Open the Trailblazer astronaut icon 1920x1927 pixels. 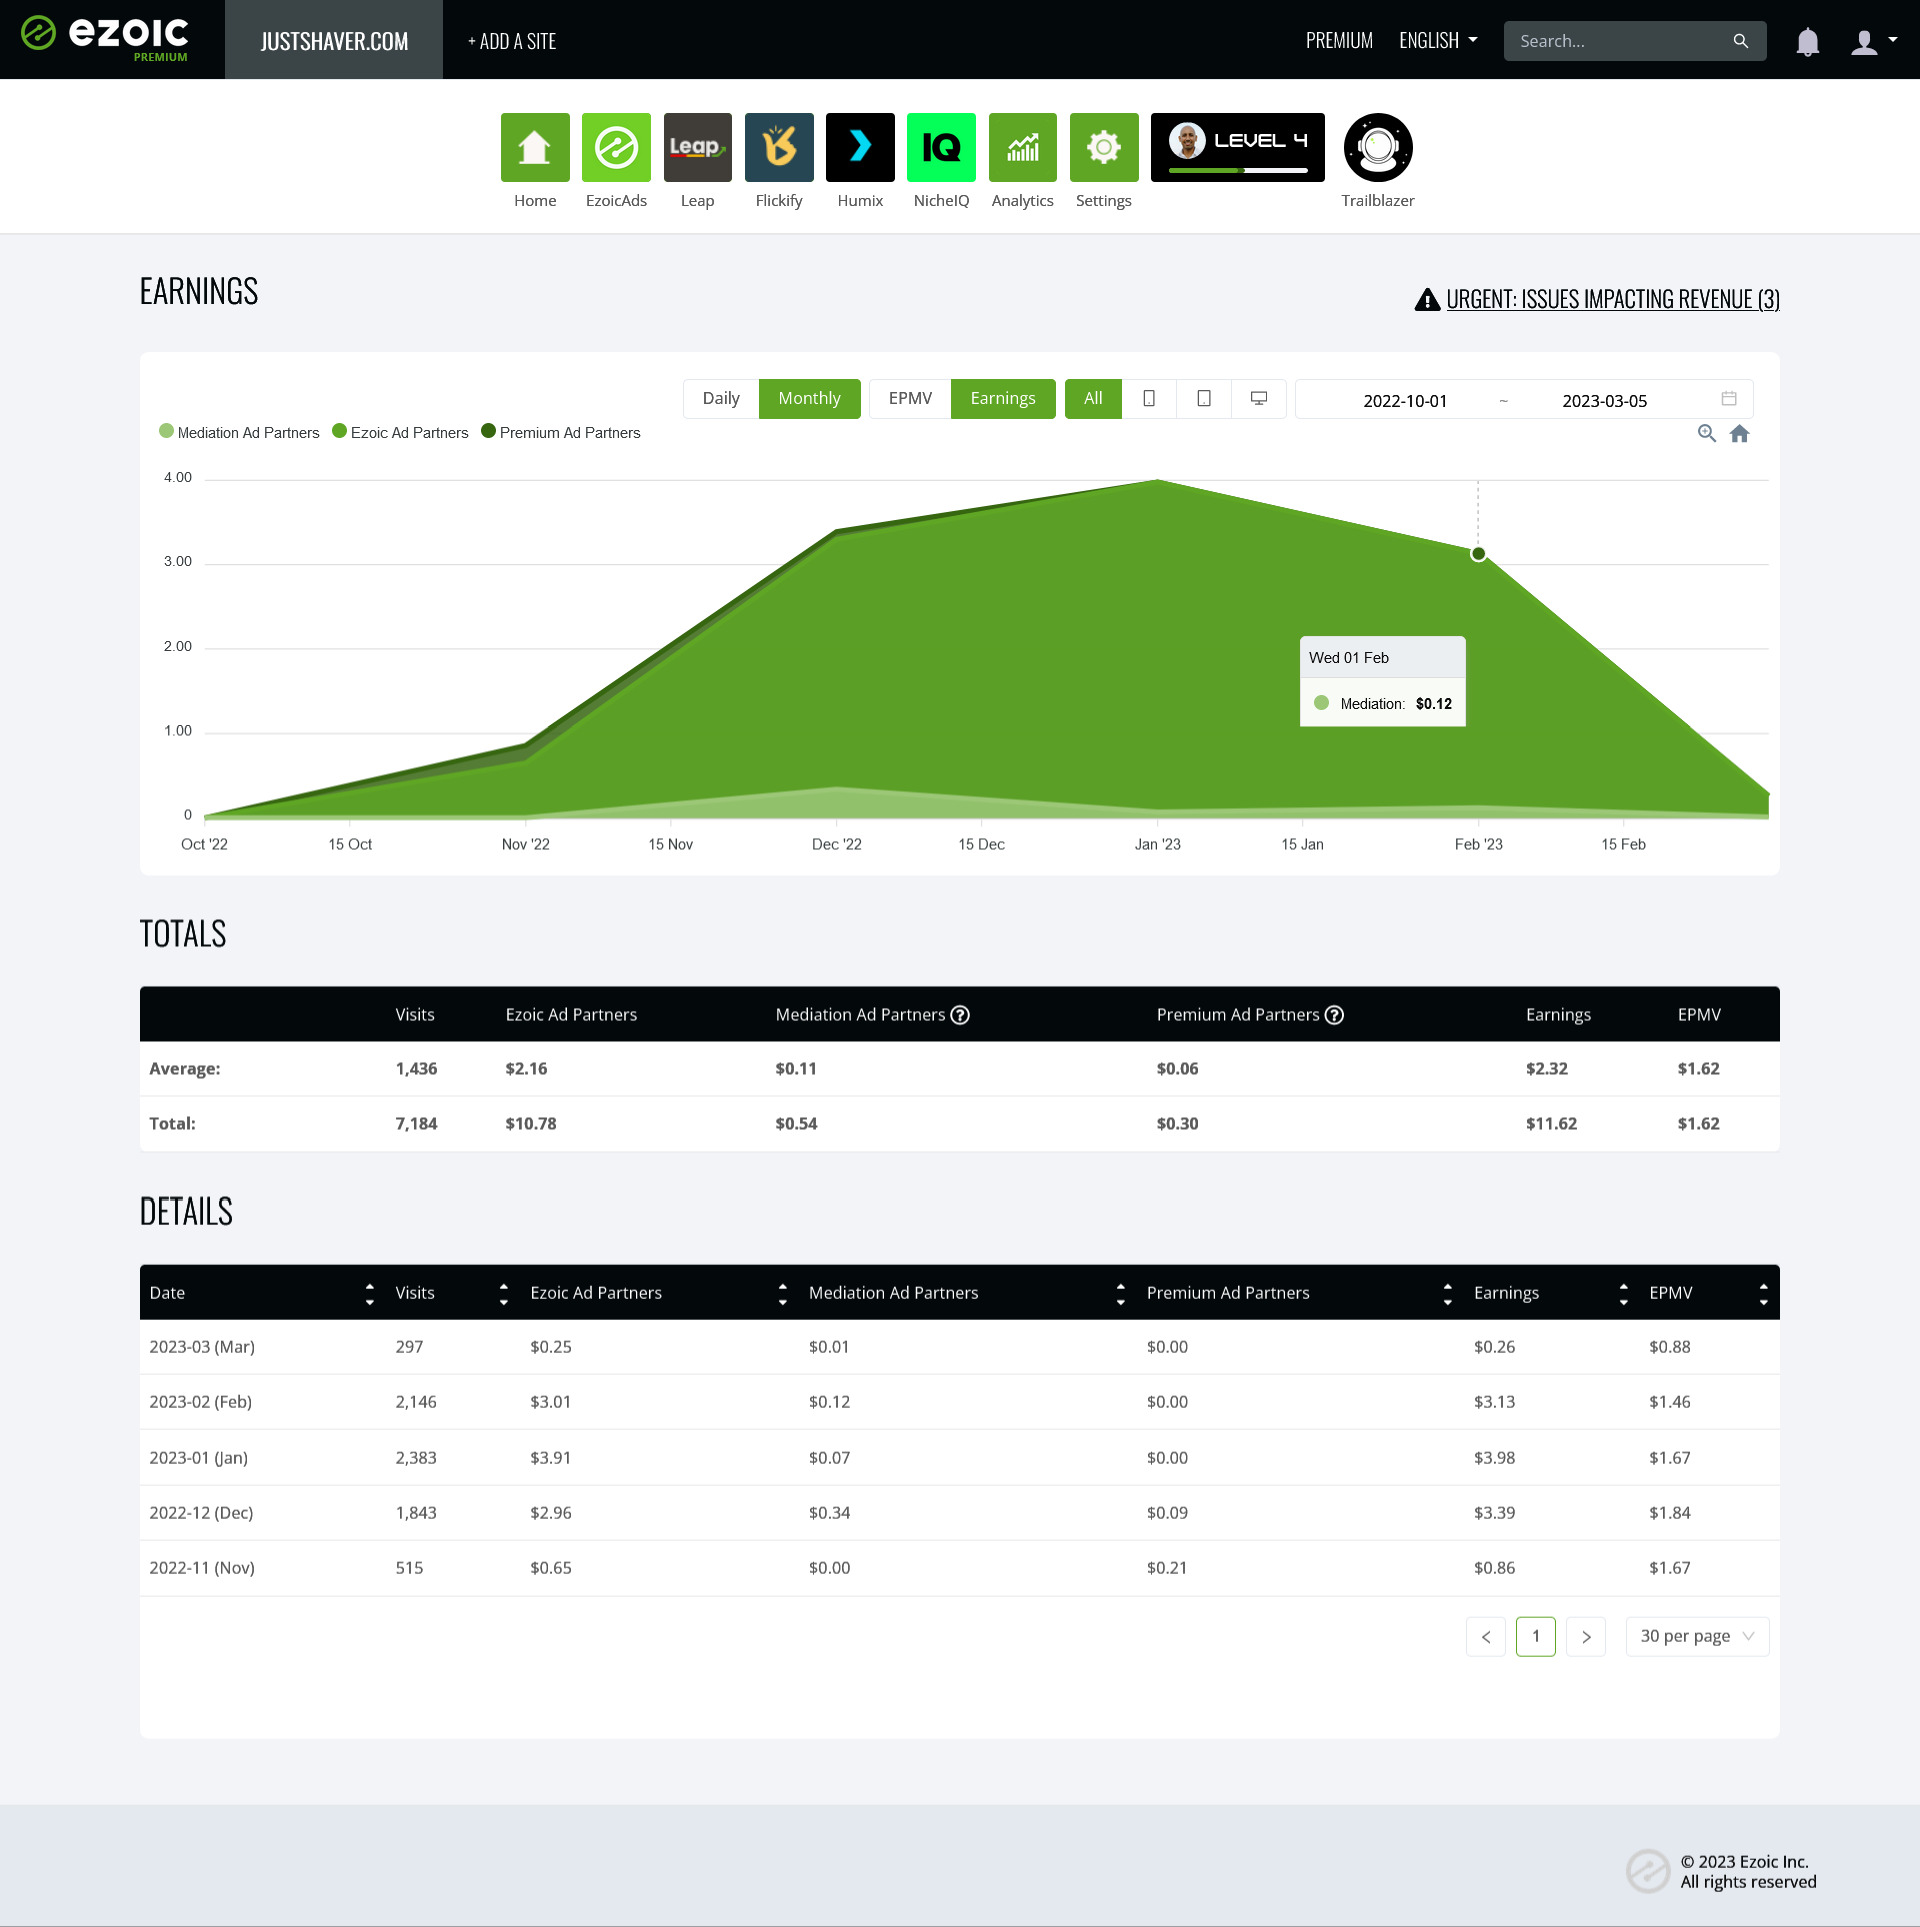pyautogui.click(x=1378, y=147)
